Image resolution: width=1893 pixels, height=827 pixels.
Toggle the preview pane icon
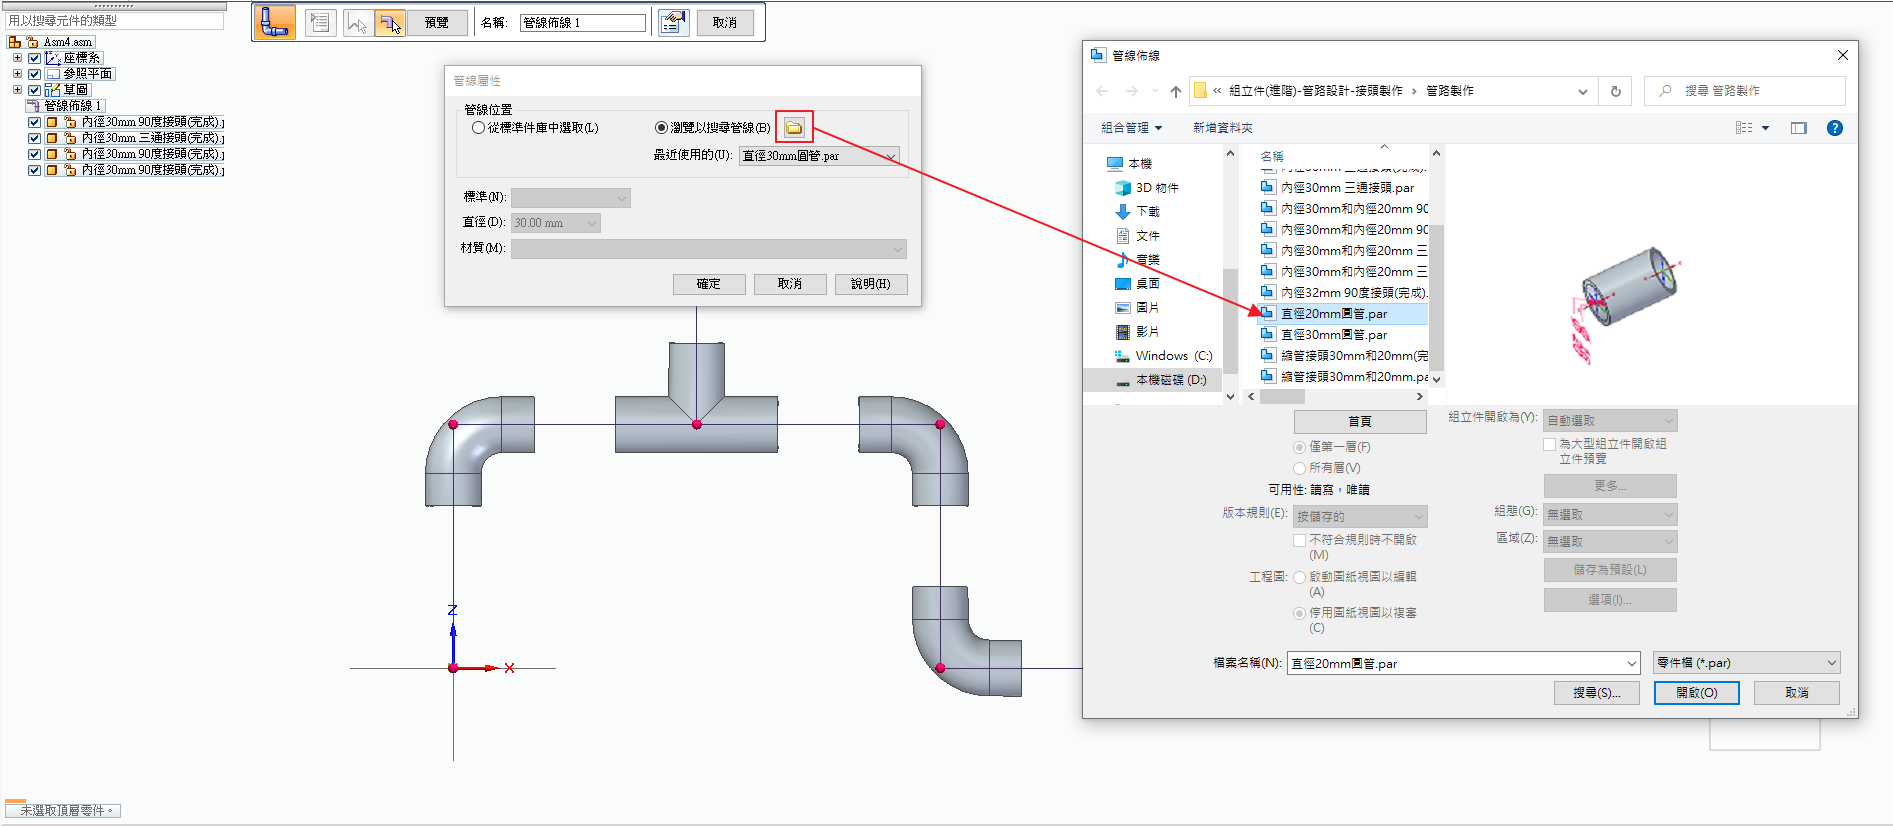1799,128
